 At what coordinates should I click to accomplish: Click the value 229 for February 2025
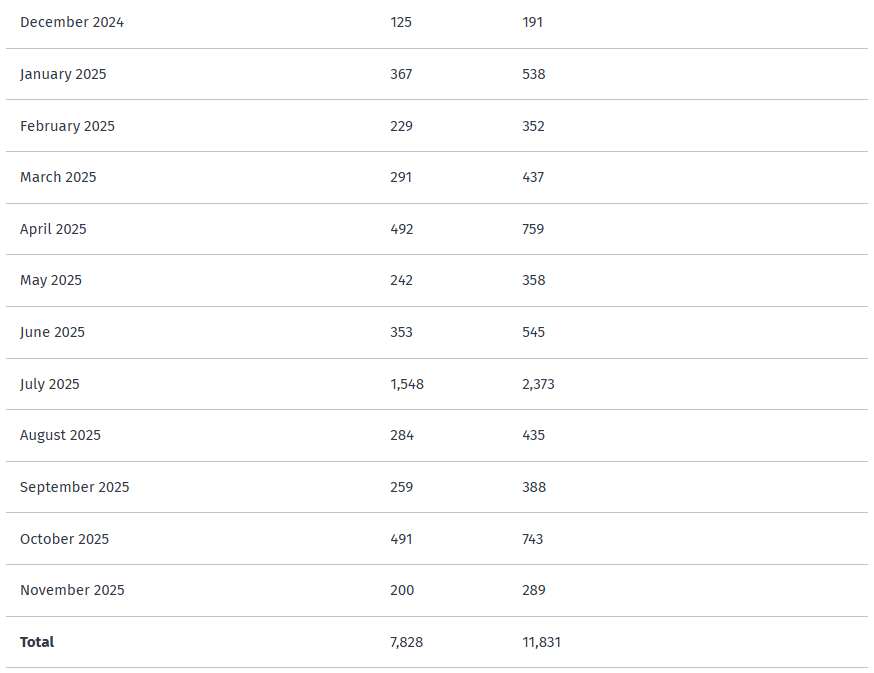(x=401, y=126)
